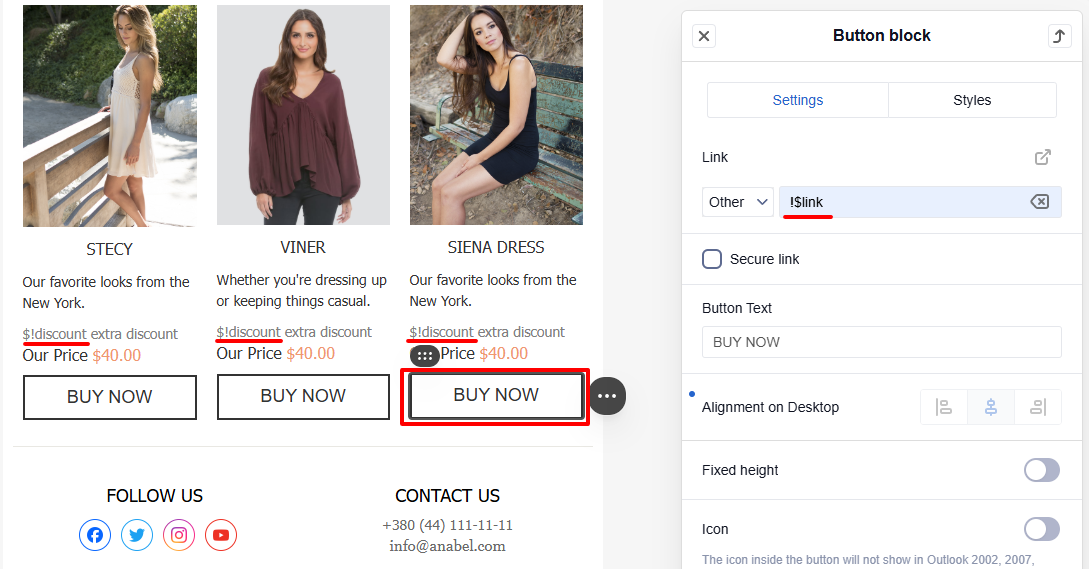Screen dimensions: 1089x569
Task: Open the three-dots menu beside selected button
Action: coord(607,396)
